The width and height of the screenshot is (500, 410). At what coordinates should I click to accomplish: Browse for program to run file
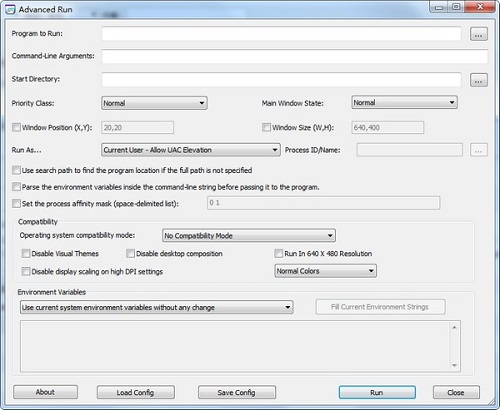tap(479, 34)
